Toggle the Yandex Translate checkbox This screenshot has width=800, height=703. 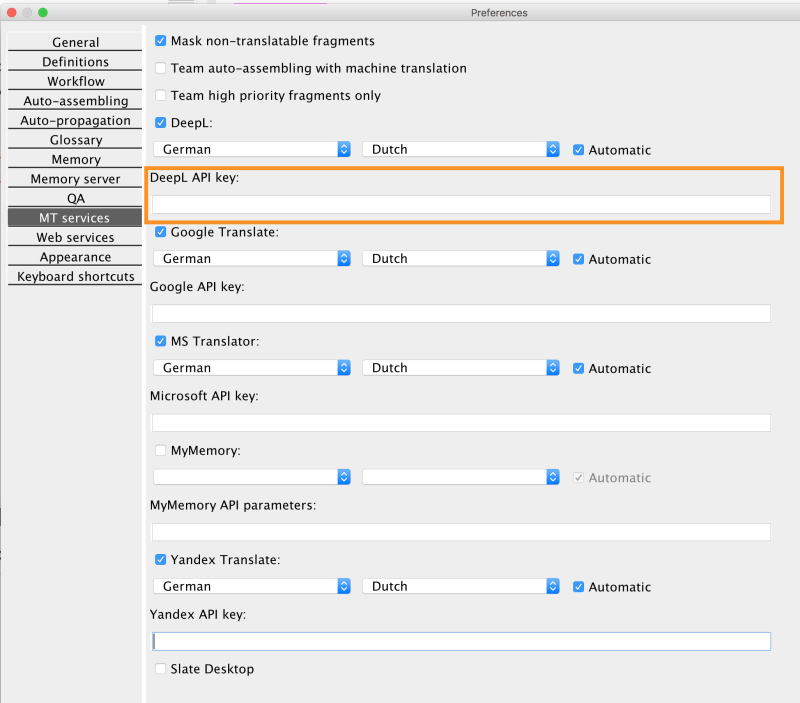pyautogui.click(x=160, y=559)
